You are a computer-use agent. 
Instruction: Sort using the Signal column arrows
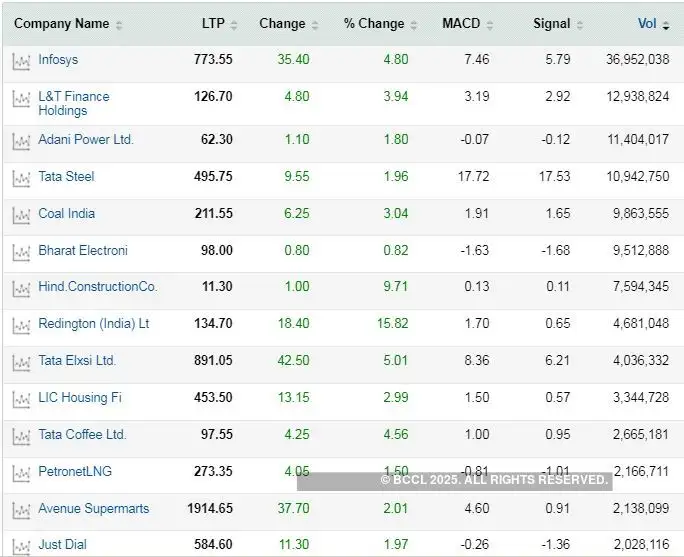(580, 25)
